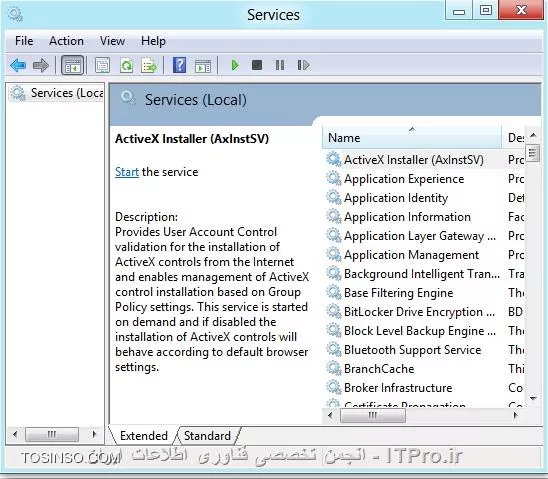
Task: Click the services list horizontal scroll right arrow
Action: (515, 415)
